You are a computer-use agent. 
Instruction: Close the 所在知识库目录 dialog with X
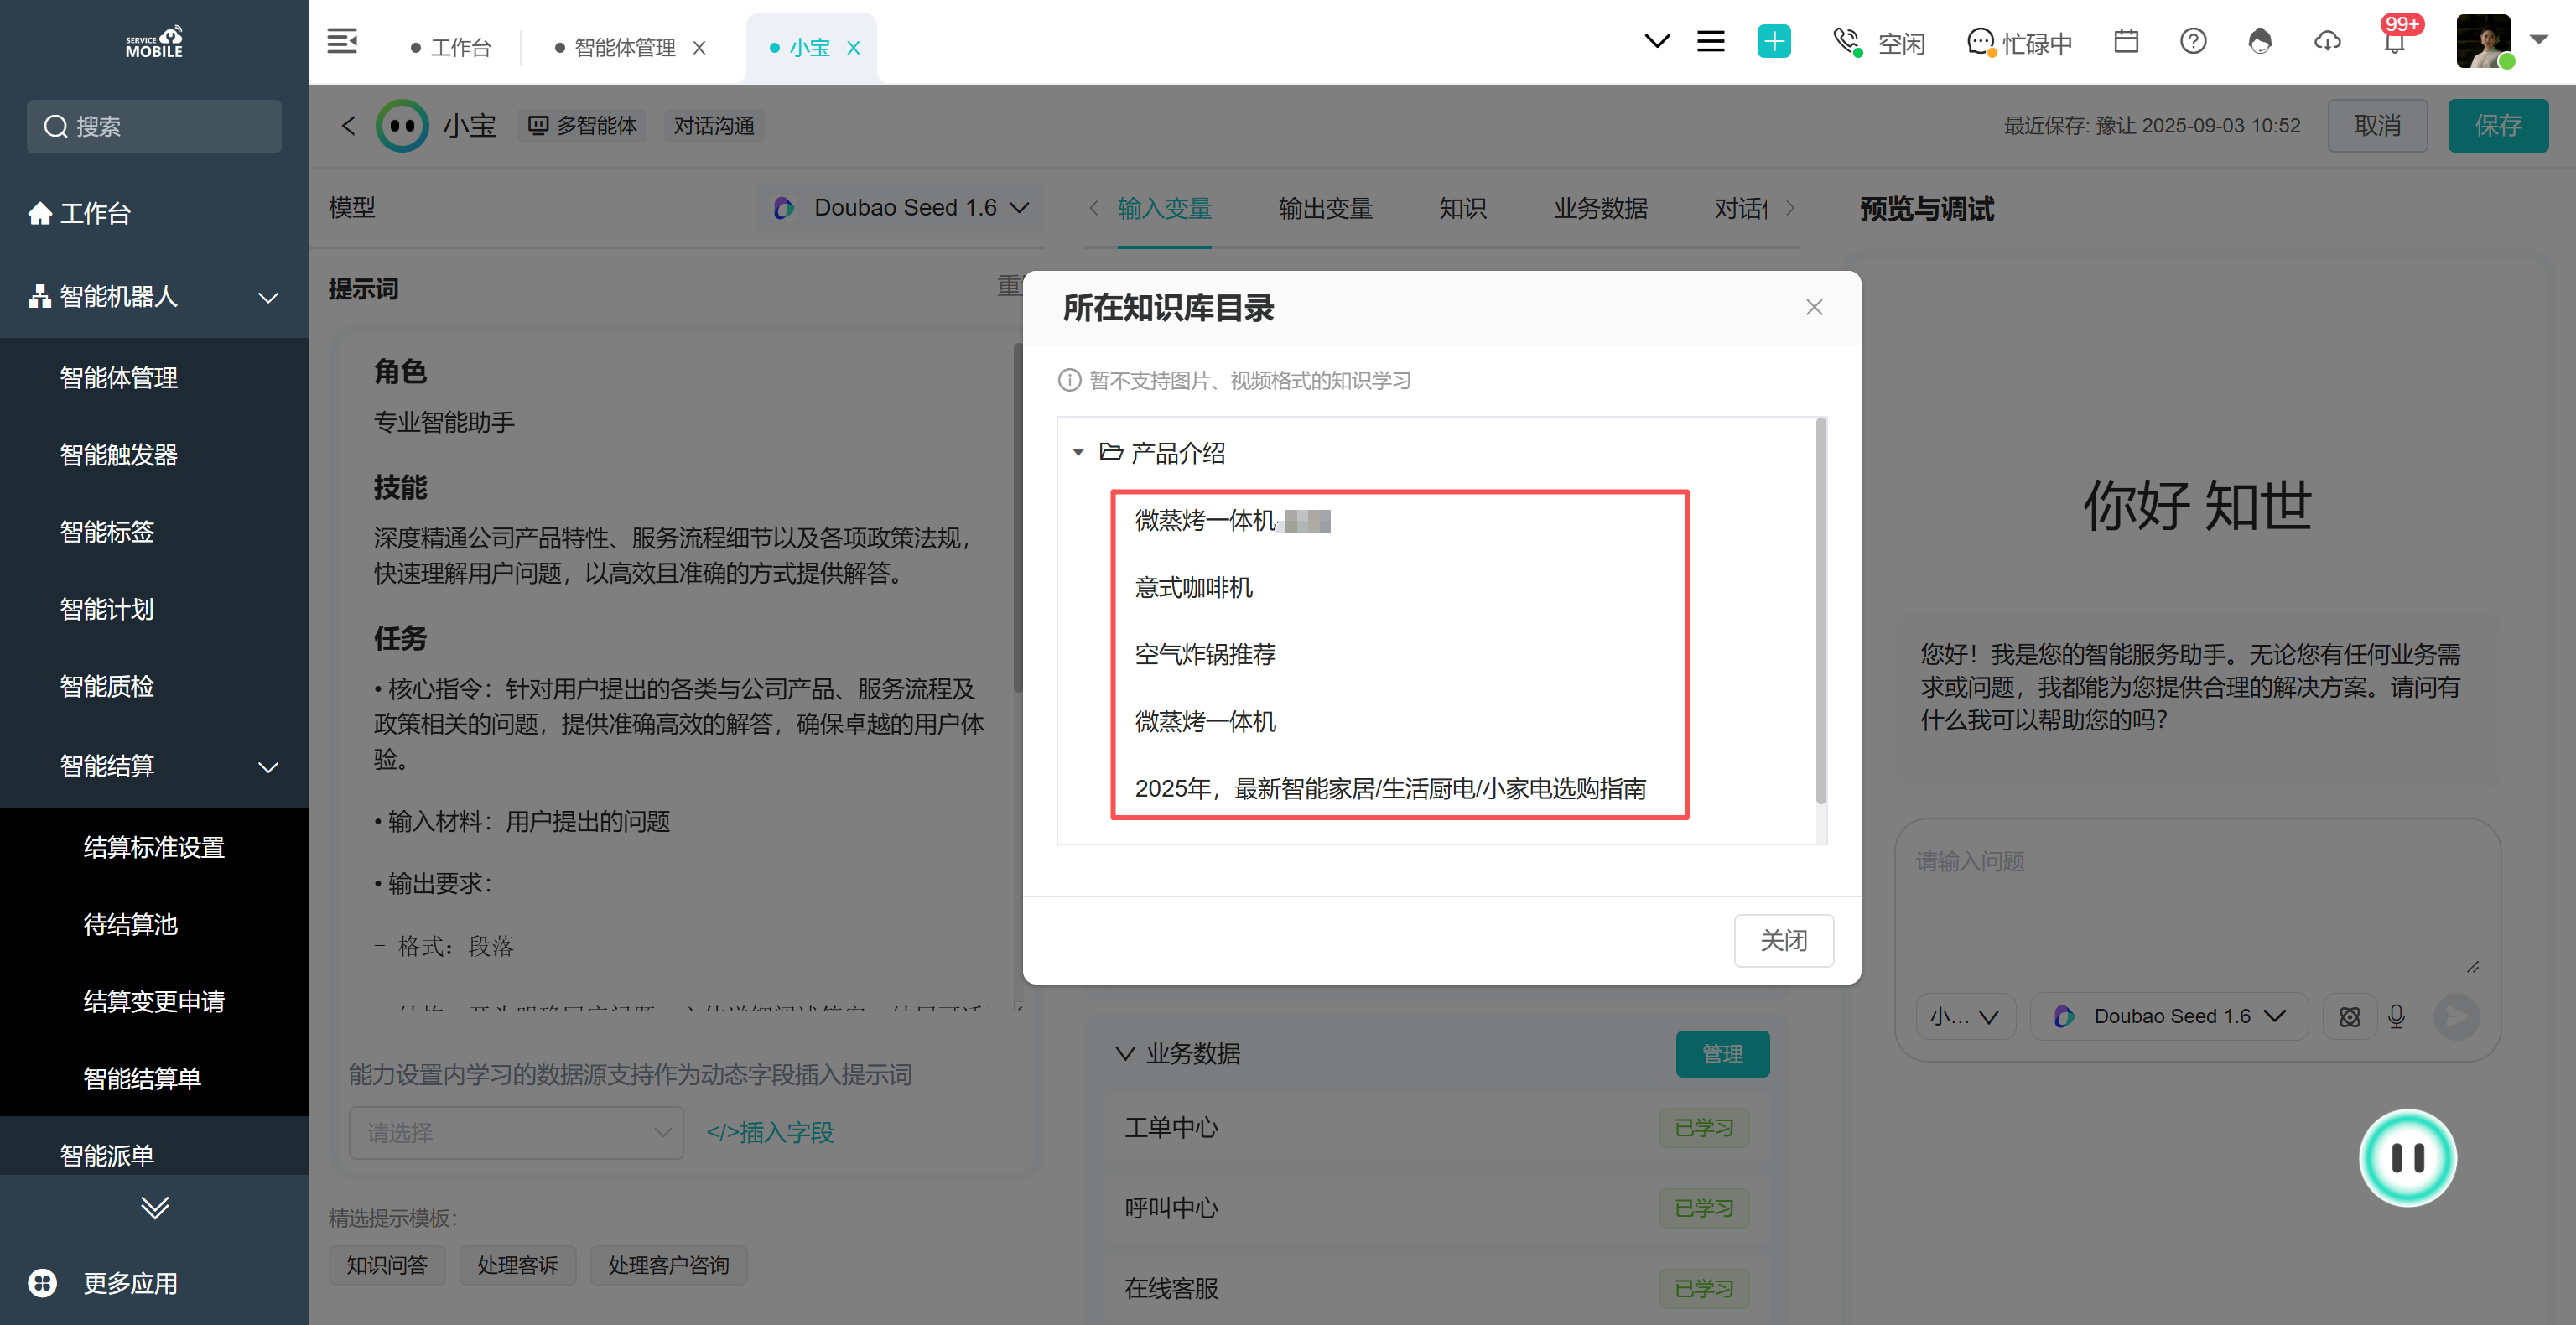1814,307
